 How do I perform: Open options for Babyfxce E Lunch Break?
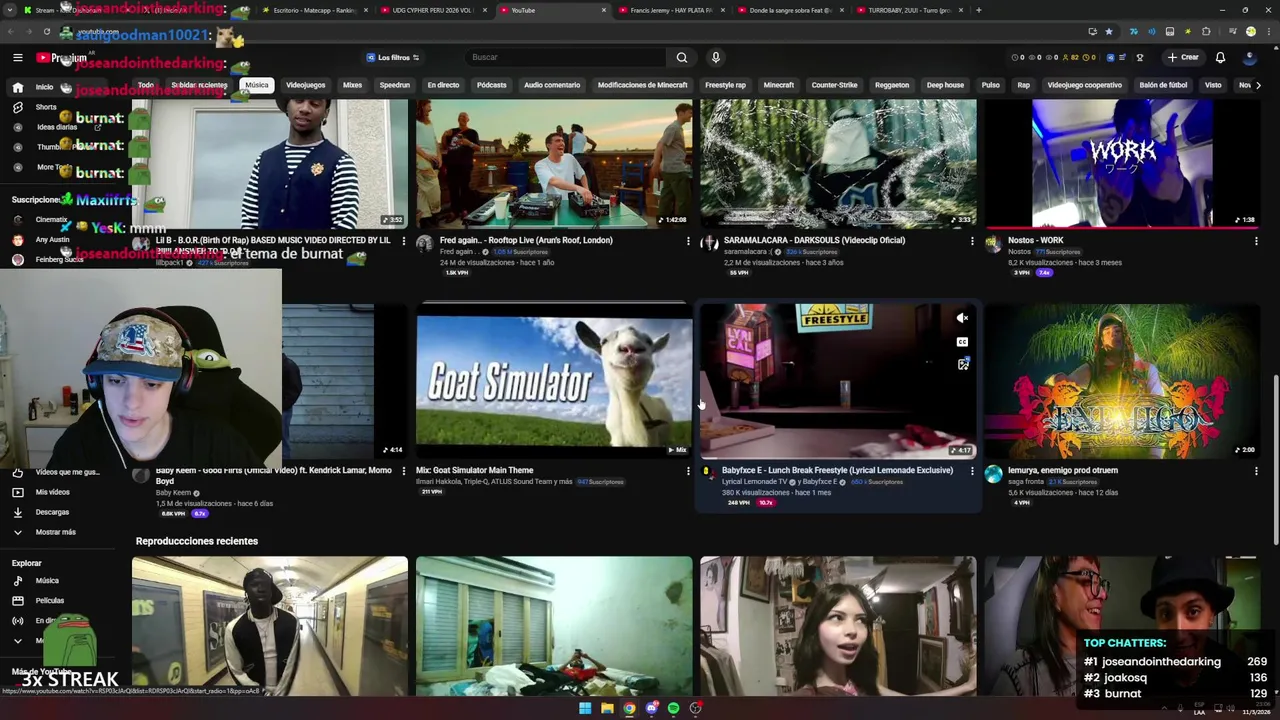pos(972,471)
